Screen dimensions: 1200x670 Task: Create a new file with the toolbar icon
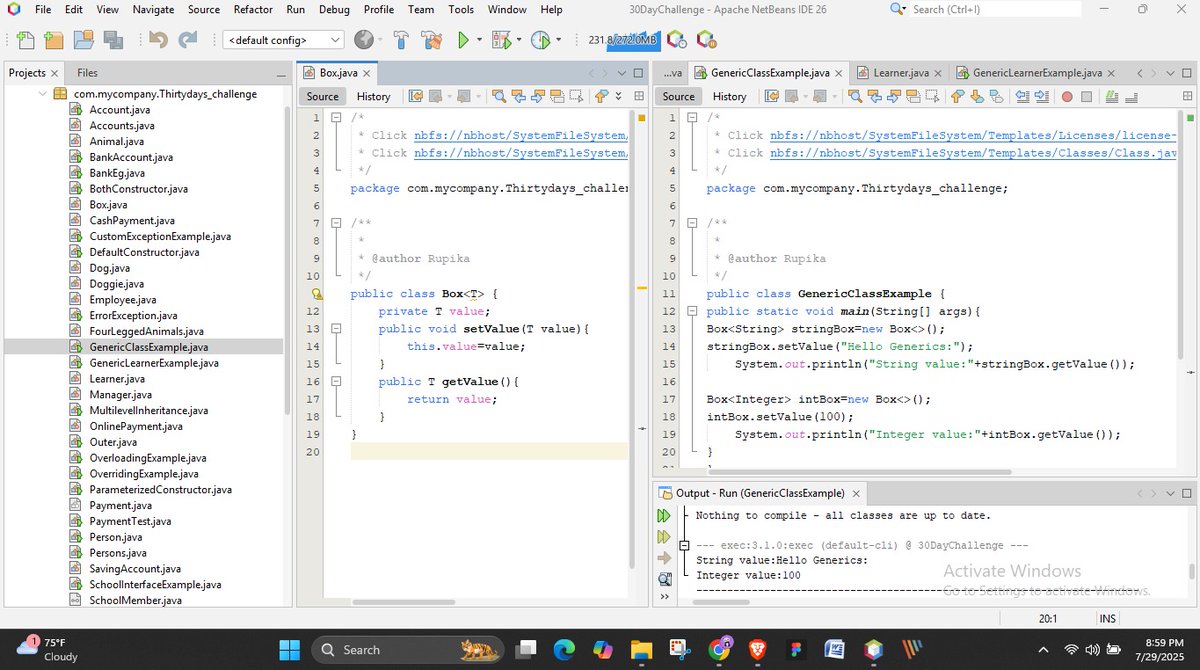tap(25, 40)
